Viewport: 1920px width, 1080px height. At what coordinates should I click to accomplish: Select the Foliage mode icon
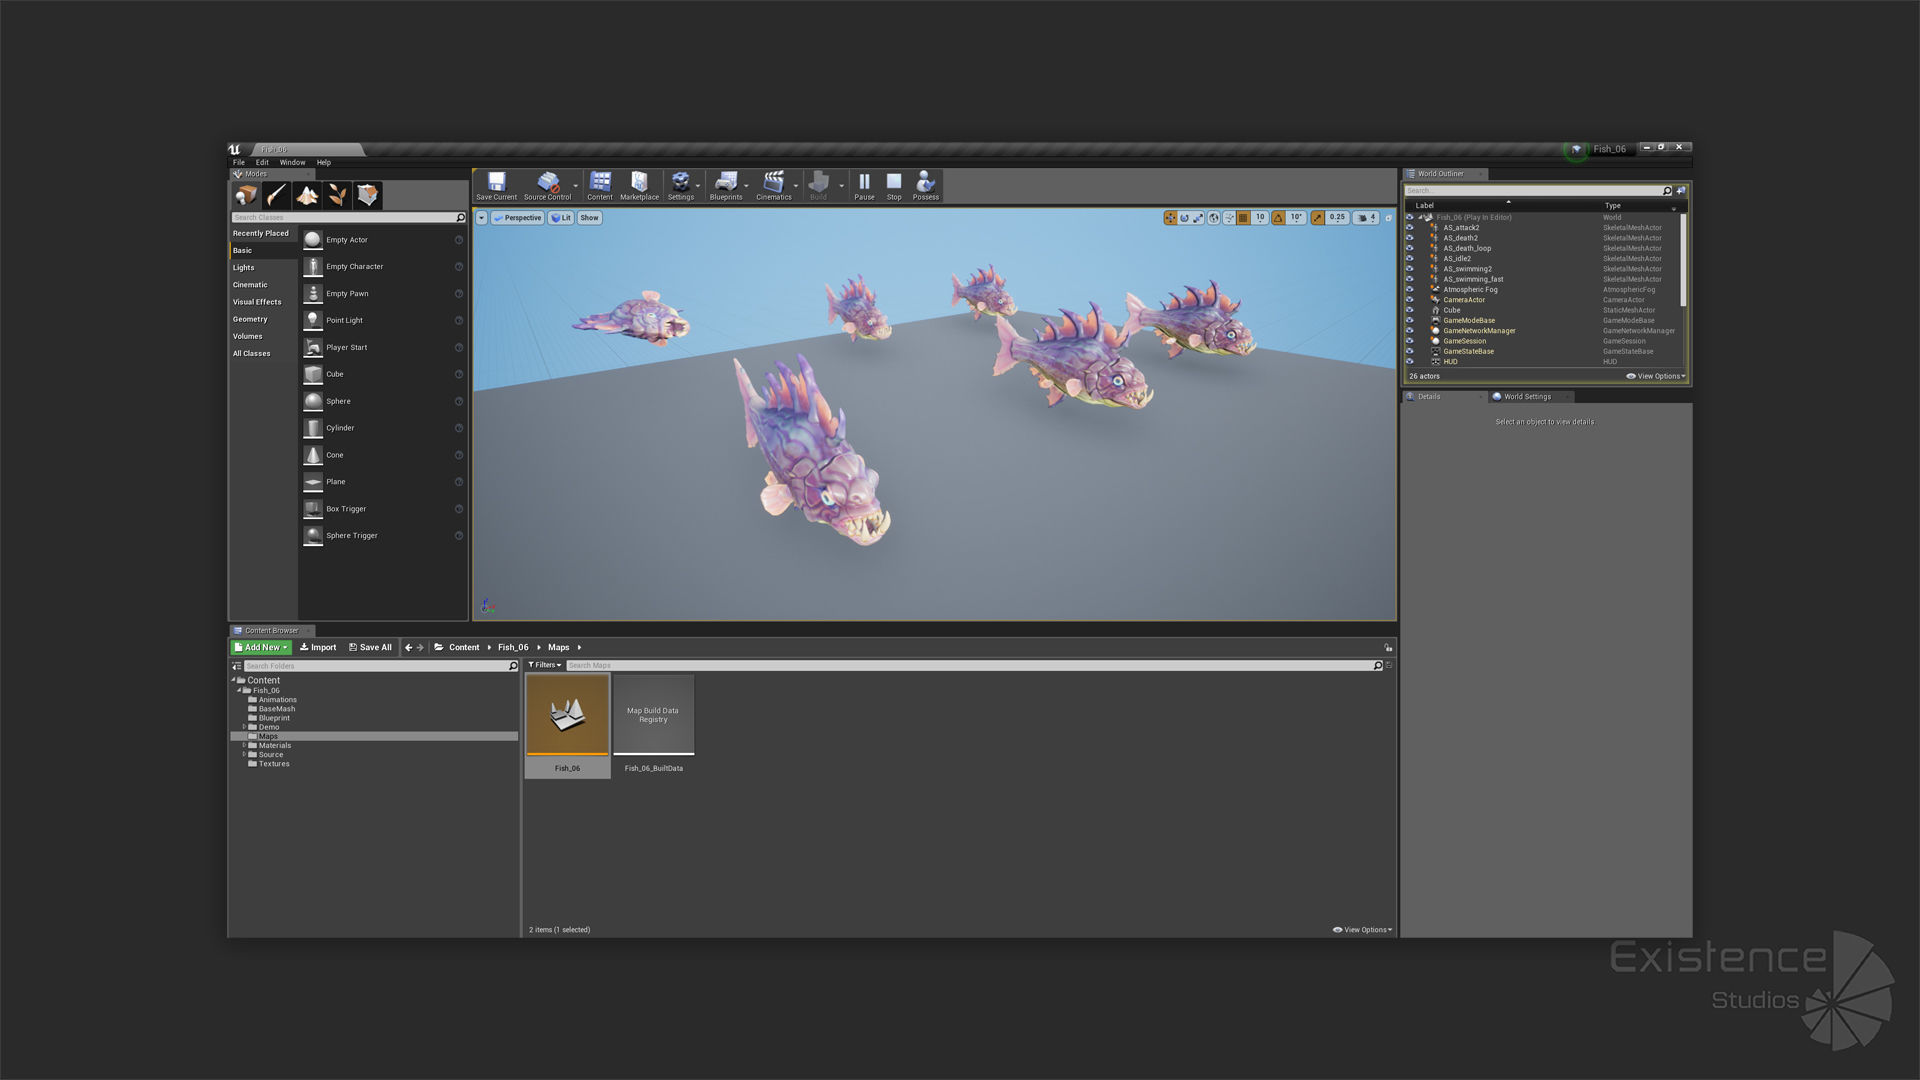[x=338, y=195]
